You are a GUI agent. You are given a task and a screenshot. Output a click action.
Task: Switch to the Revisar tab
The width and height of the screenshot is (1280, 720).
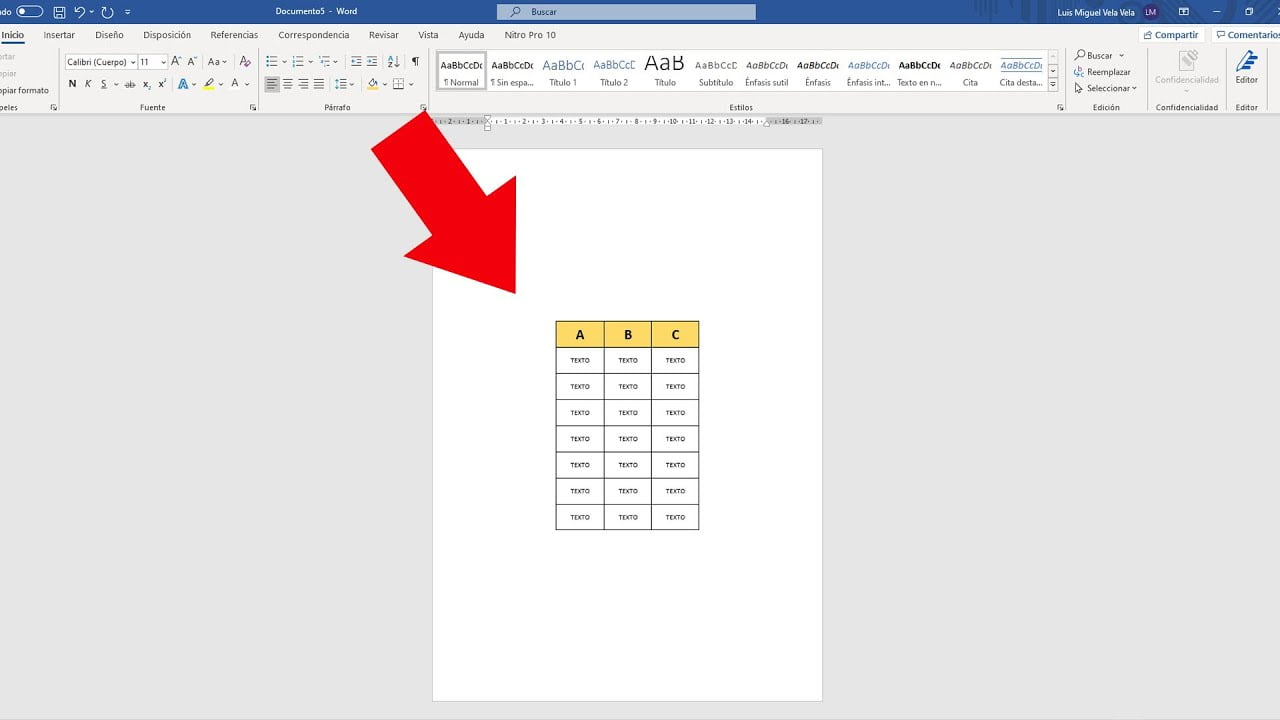(384, 35)
